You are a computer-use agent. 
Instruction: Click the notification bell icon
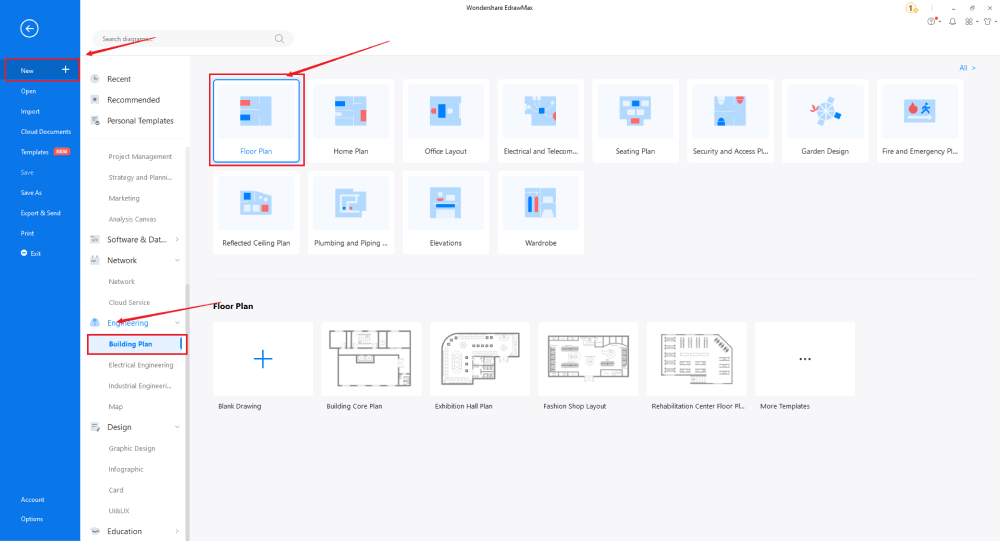(952, 22)
